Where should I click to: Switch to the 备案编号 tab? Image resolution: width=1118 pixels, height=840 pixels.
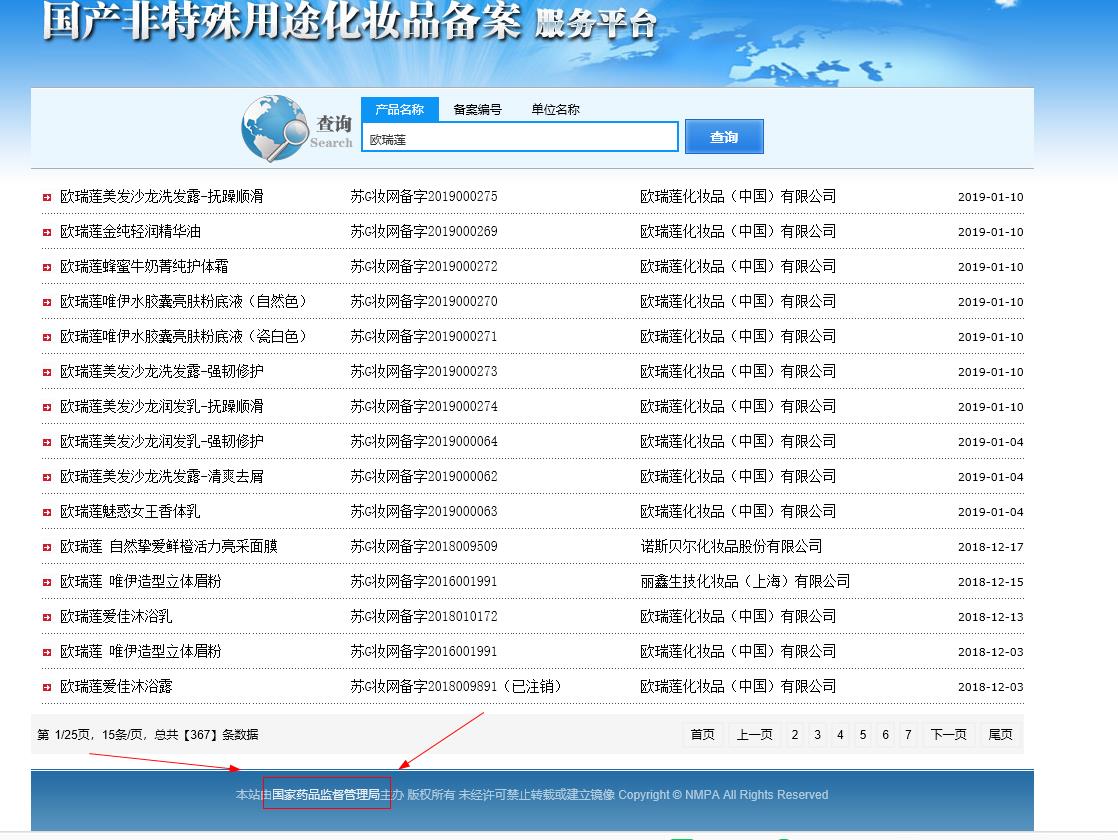(x=477, y=109)
